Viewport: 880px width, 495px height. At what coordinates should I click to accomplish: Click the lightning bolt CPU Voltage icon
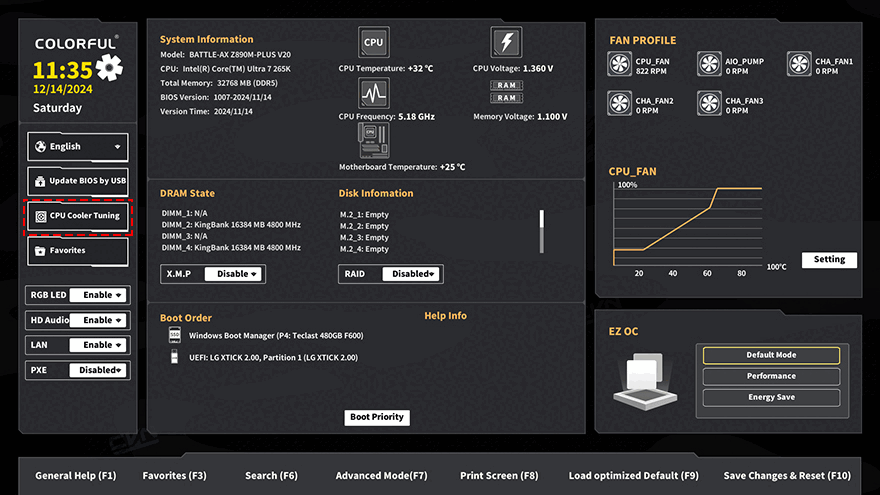(x=506, y=42)
